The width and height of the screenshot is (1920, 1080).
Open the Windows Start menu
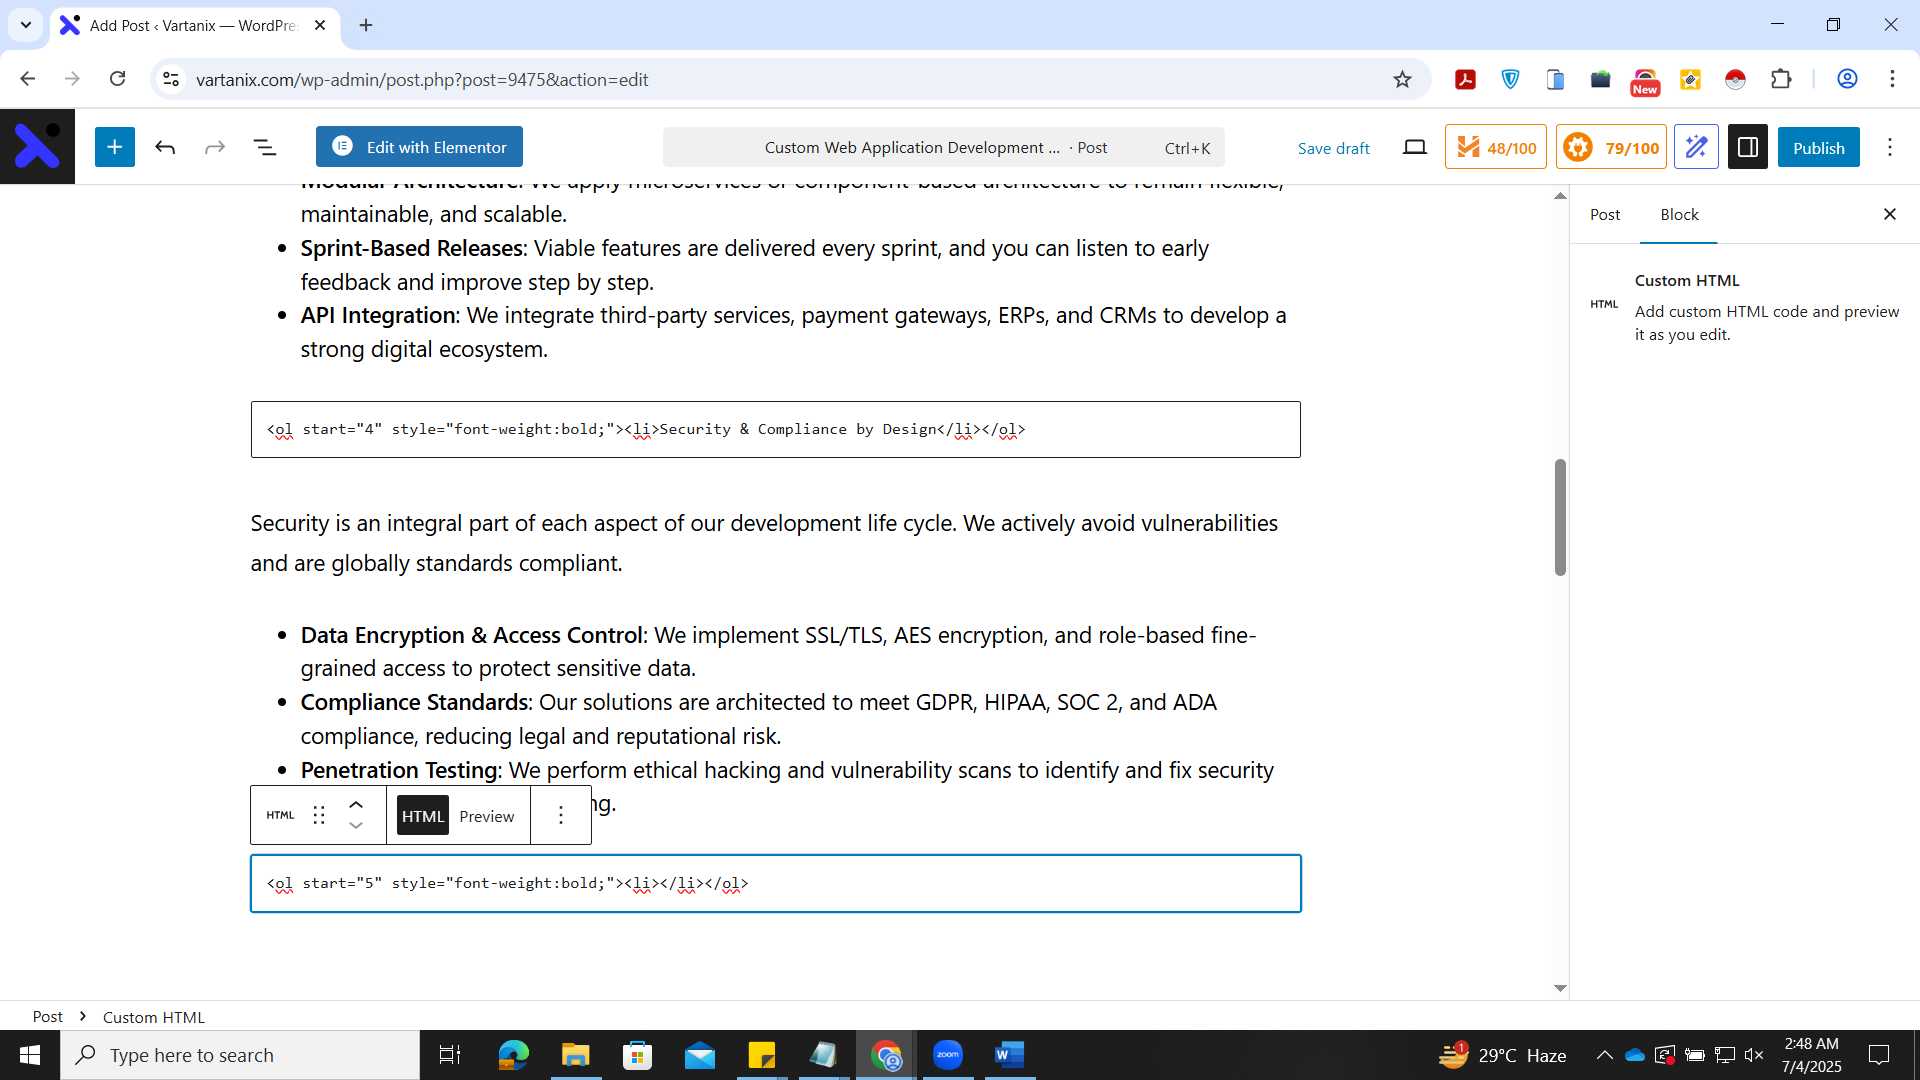[30, 1055]
